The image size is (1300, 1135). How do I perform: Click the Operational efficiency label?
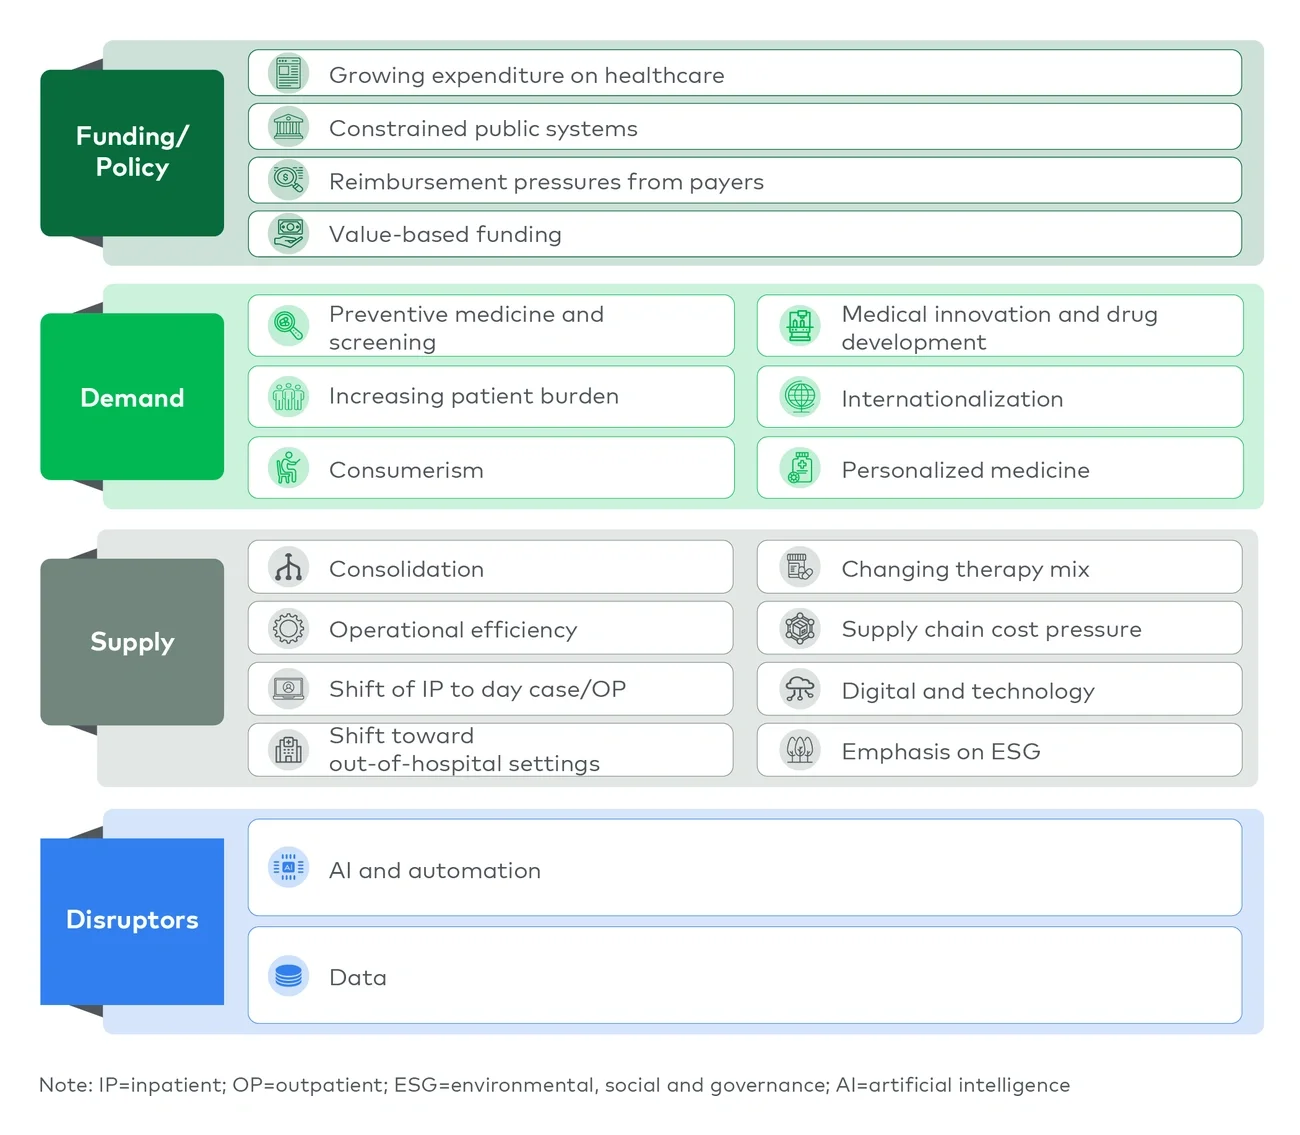[x=453, y=630]
